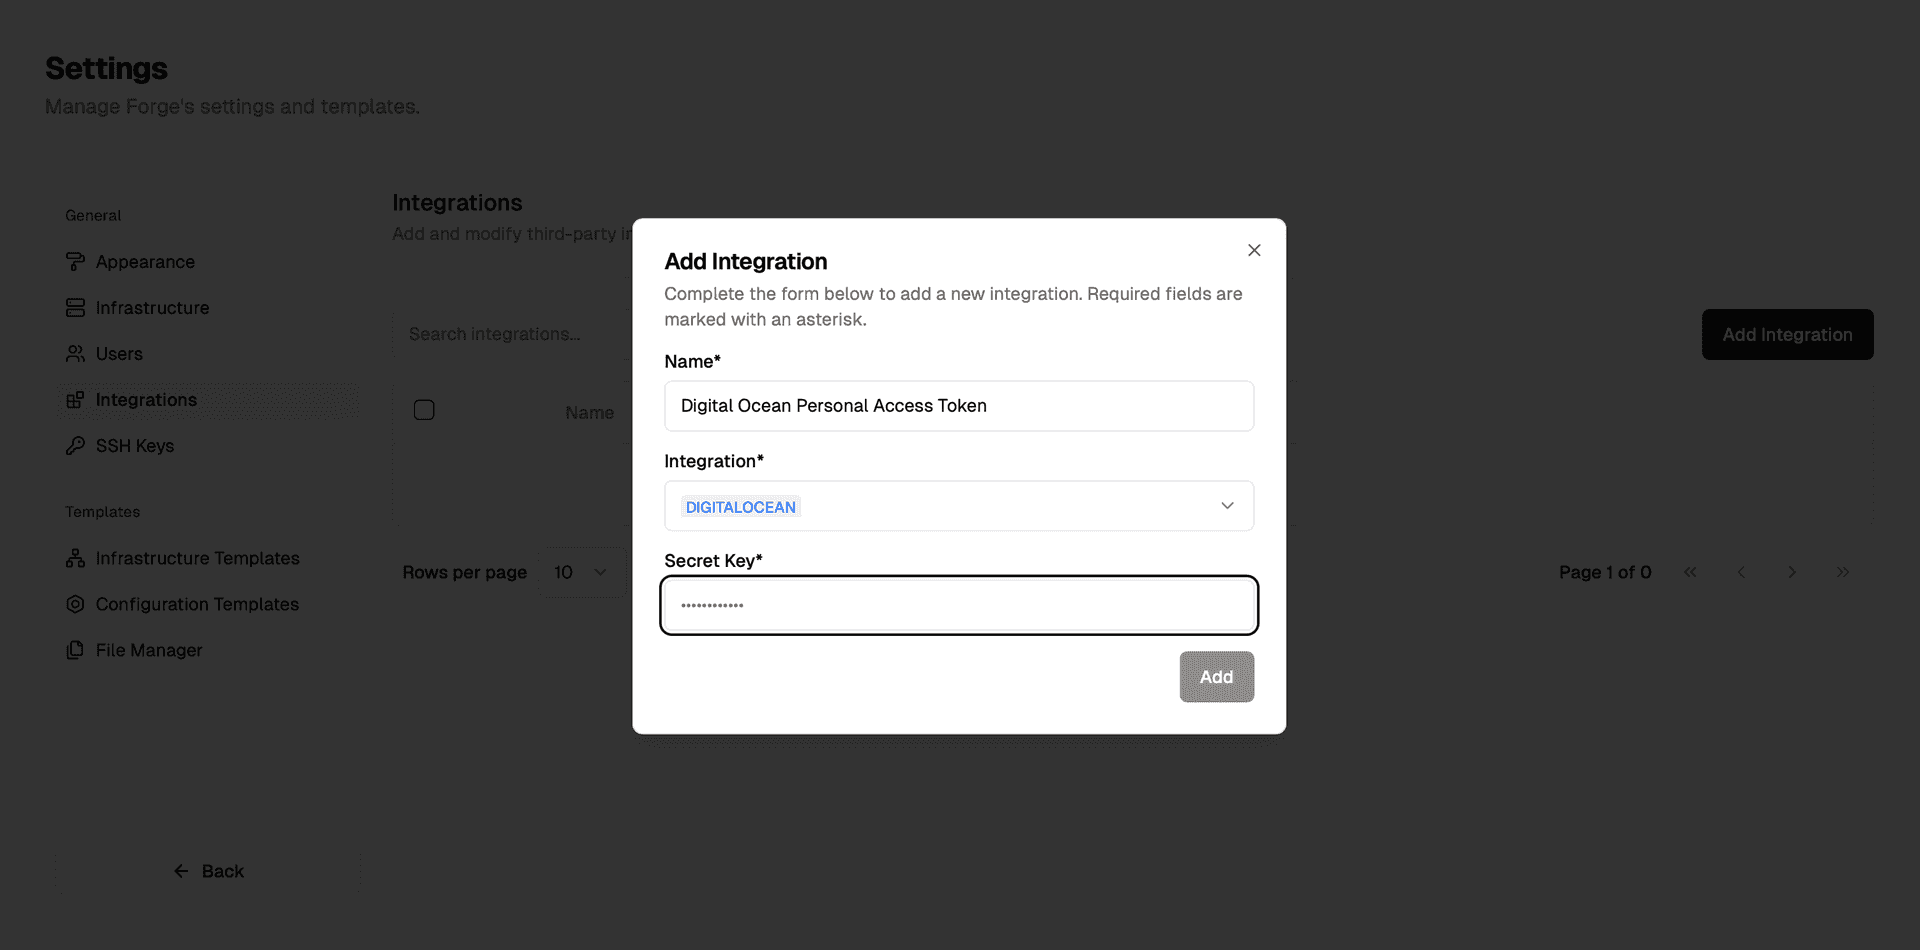1920x950 pixels.
Task: Click the SSH Keys key icon
Action: (75, 446)
